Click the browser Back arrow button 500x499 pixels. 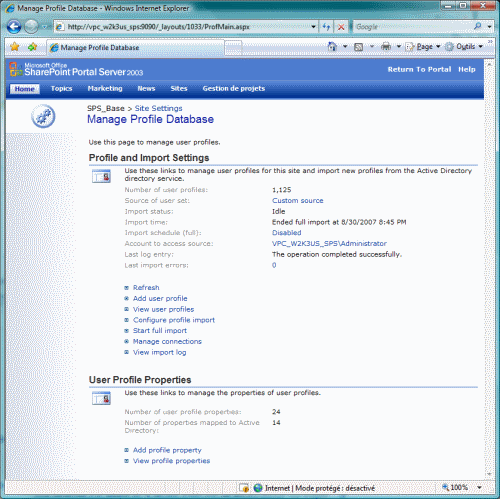pyautogui.click(x=14, y=27)
